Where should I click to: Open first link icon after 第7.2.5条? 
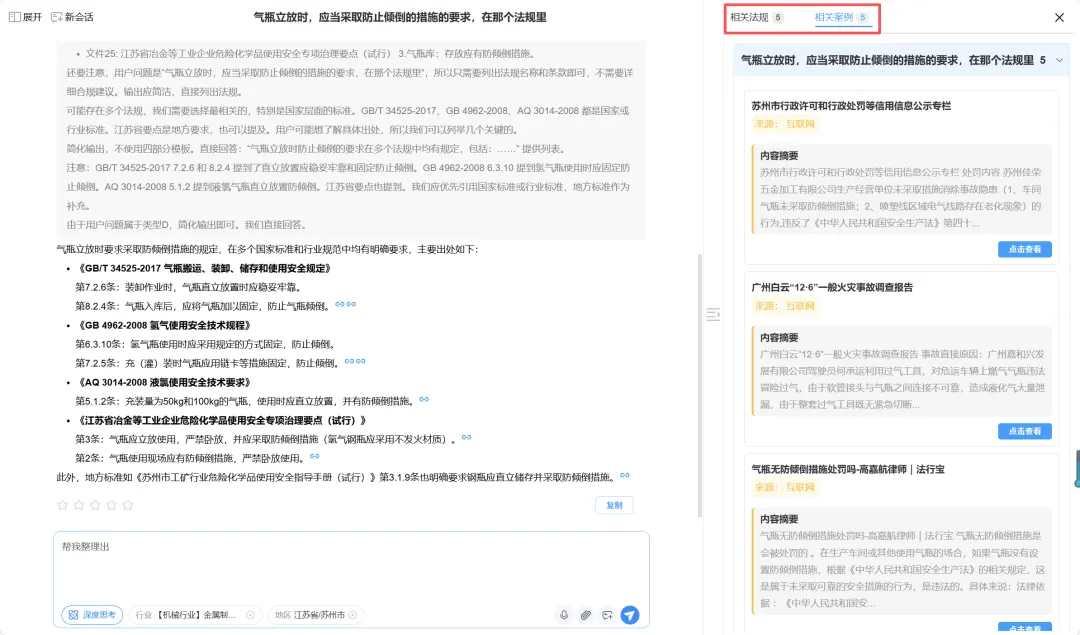tap(349, 362)
